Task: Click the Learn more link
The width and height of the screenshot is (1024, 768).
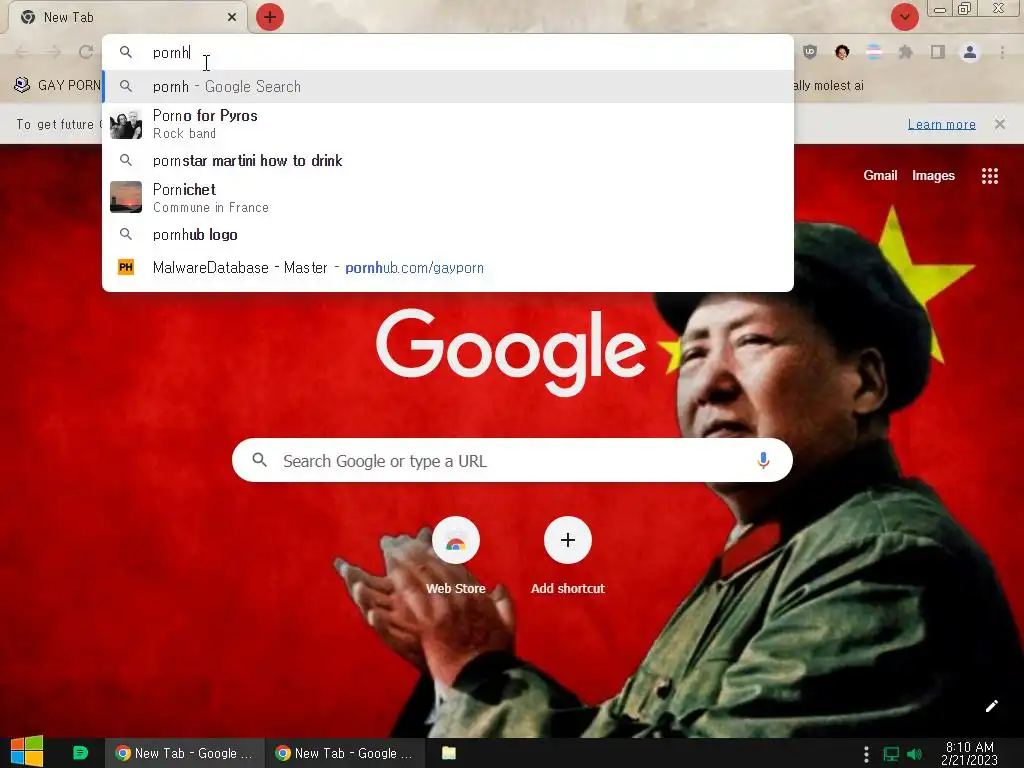Action: point(942,124)
